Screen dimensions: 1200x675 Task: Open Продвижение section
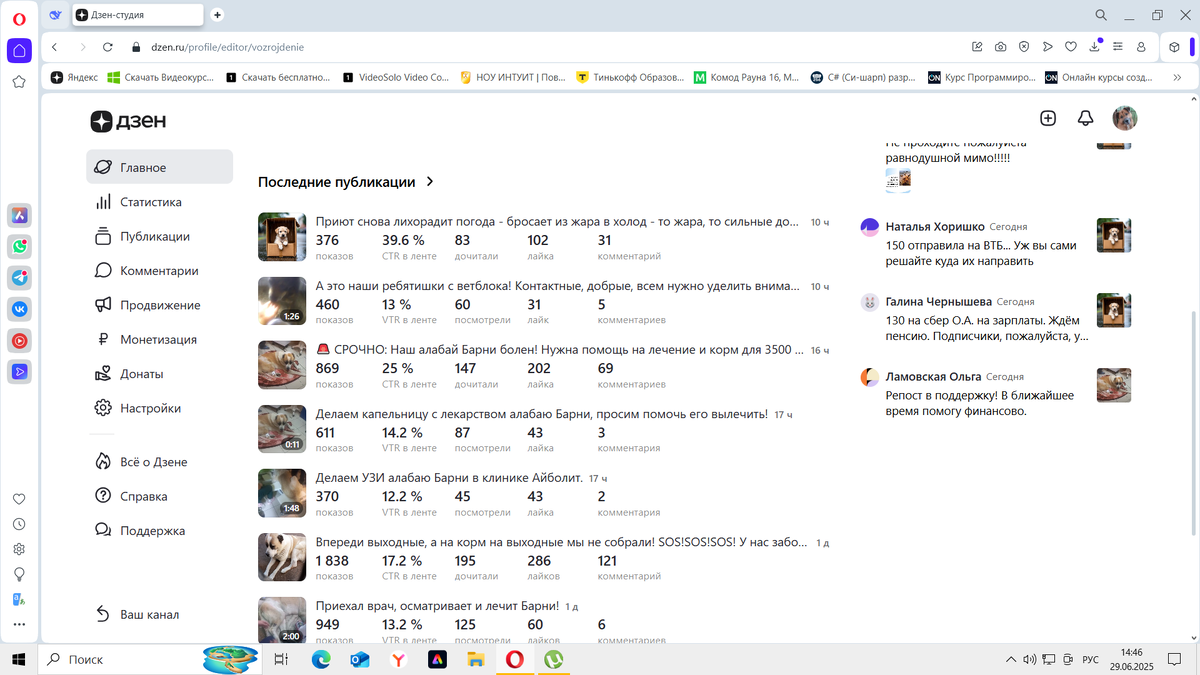(x=160, y=305)
